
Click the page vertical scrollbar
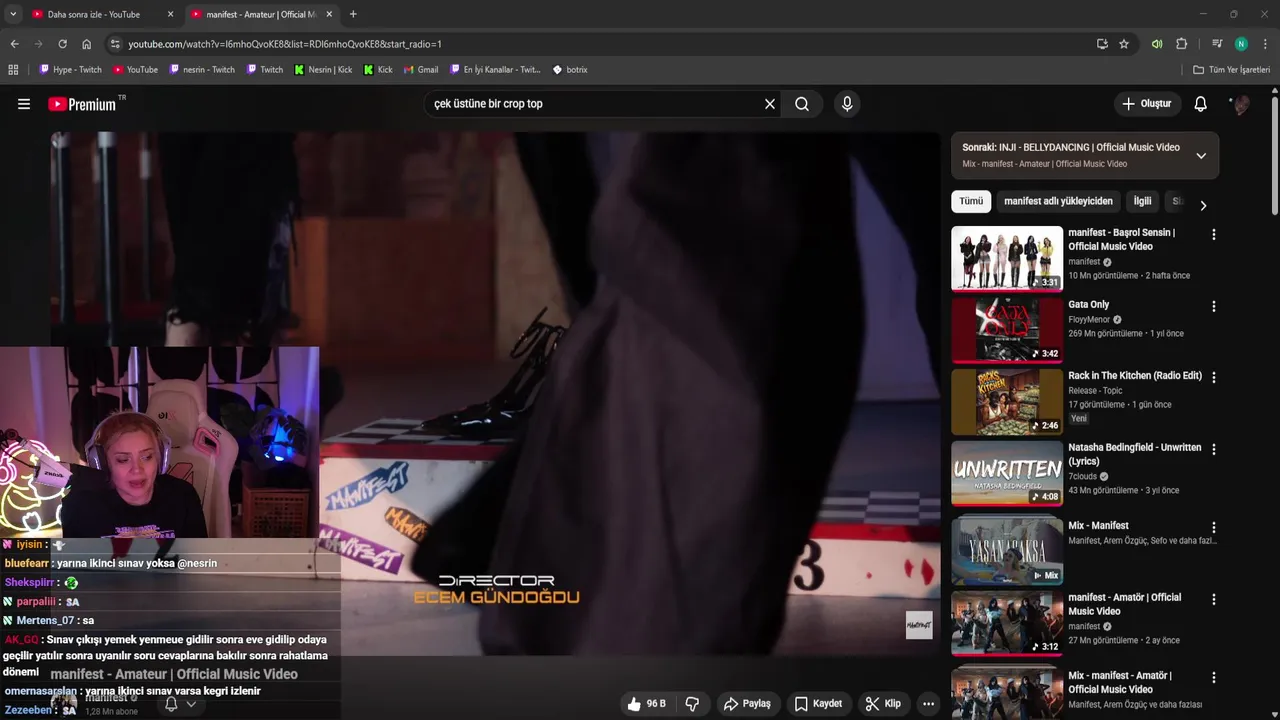click(x=1274, y=155)
